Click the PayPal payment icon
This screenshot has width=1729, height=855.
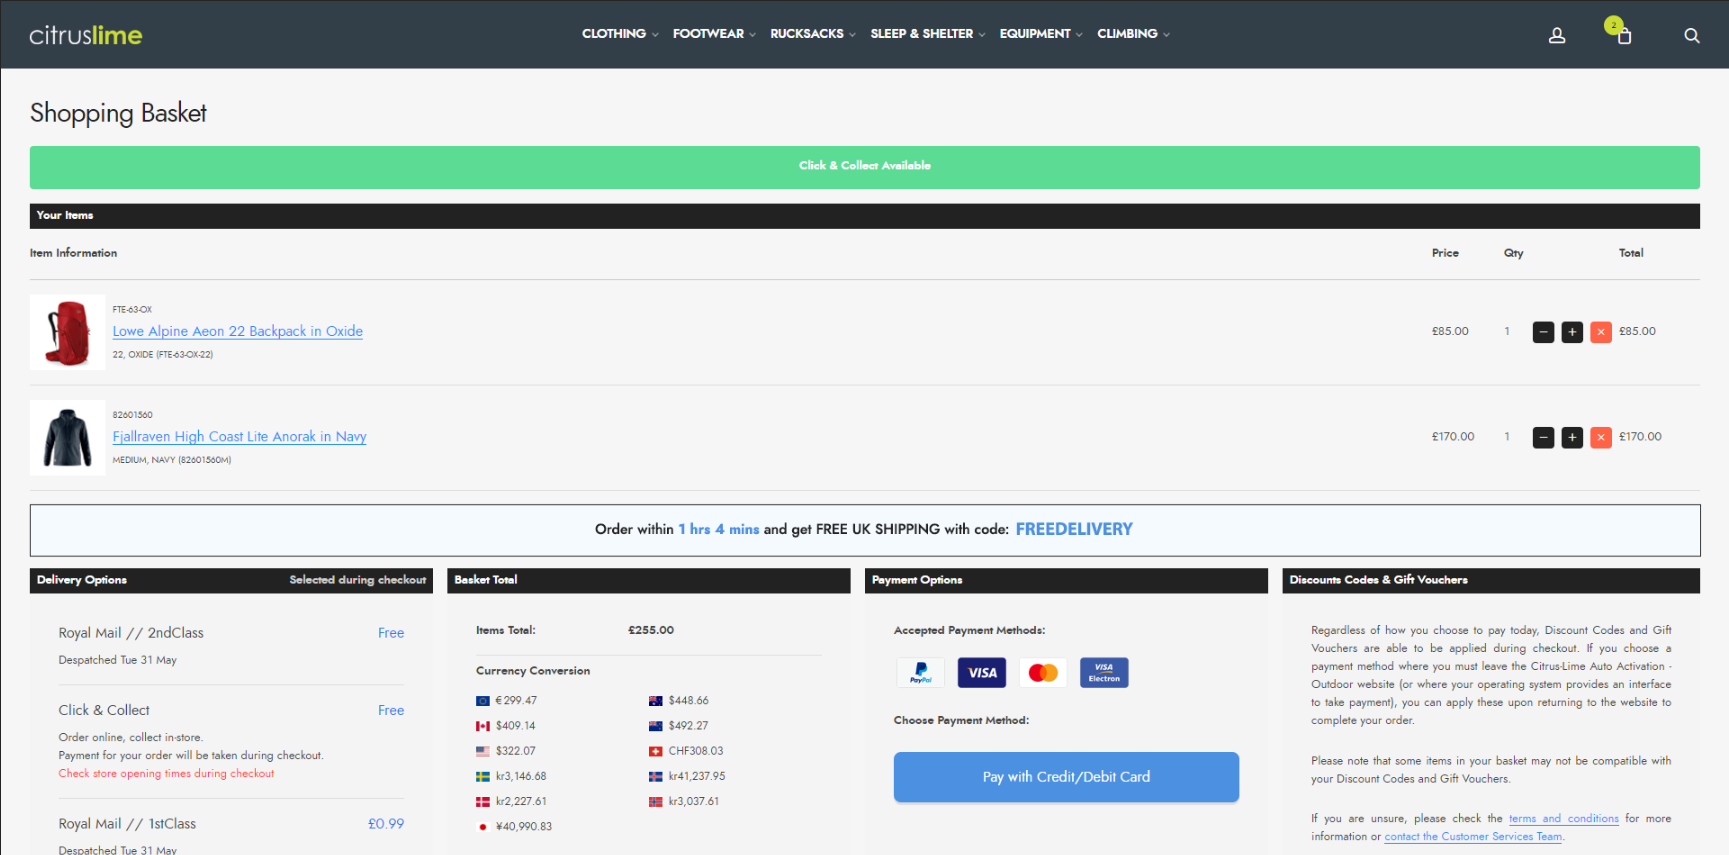tap(921, 673)
